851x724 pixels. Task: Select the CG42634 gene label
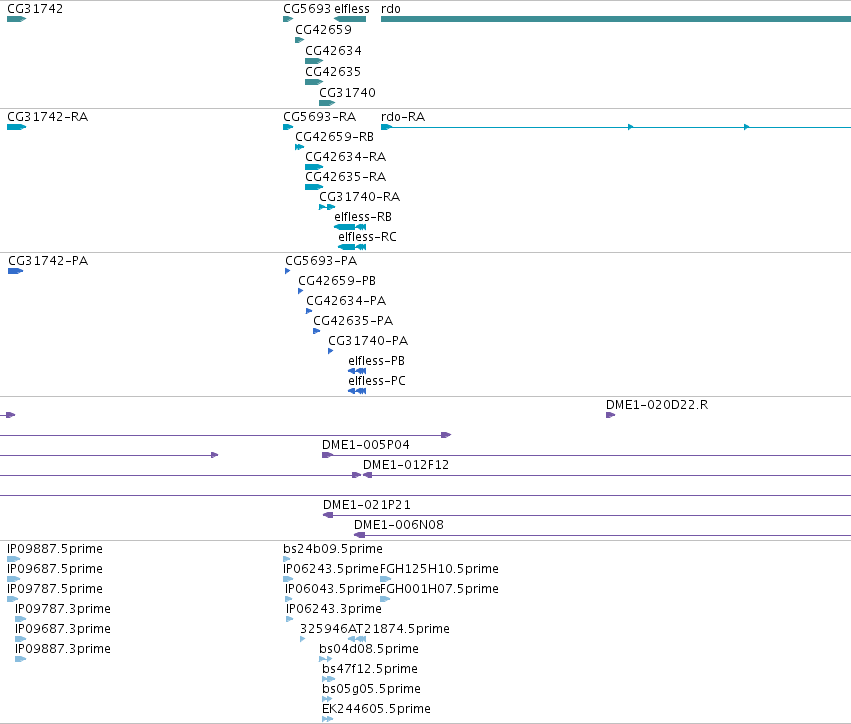click(333, 51)
